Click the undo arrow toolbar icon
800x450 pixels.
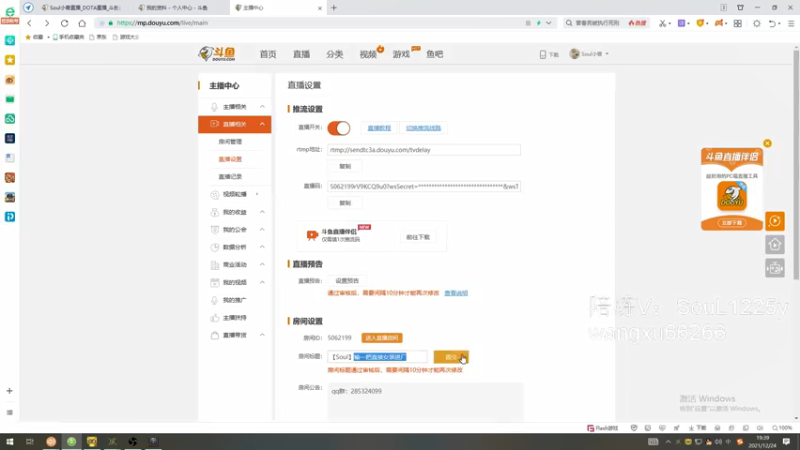tap(772, 23)
